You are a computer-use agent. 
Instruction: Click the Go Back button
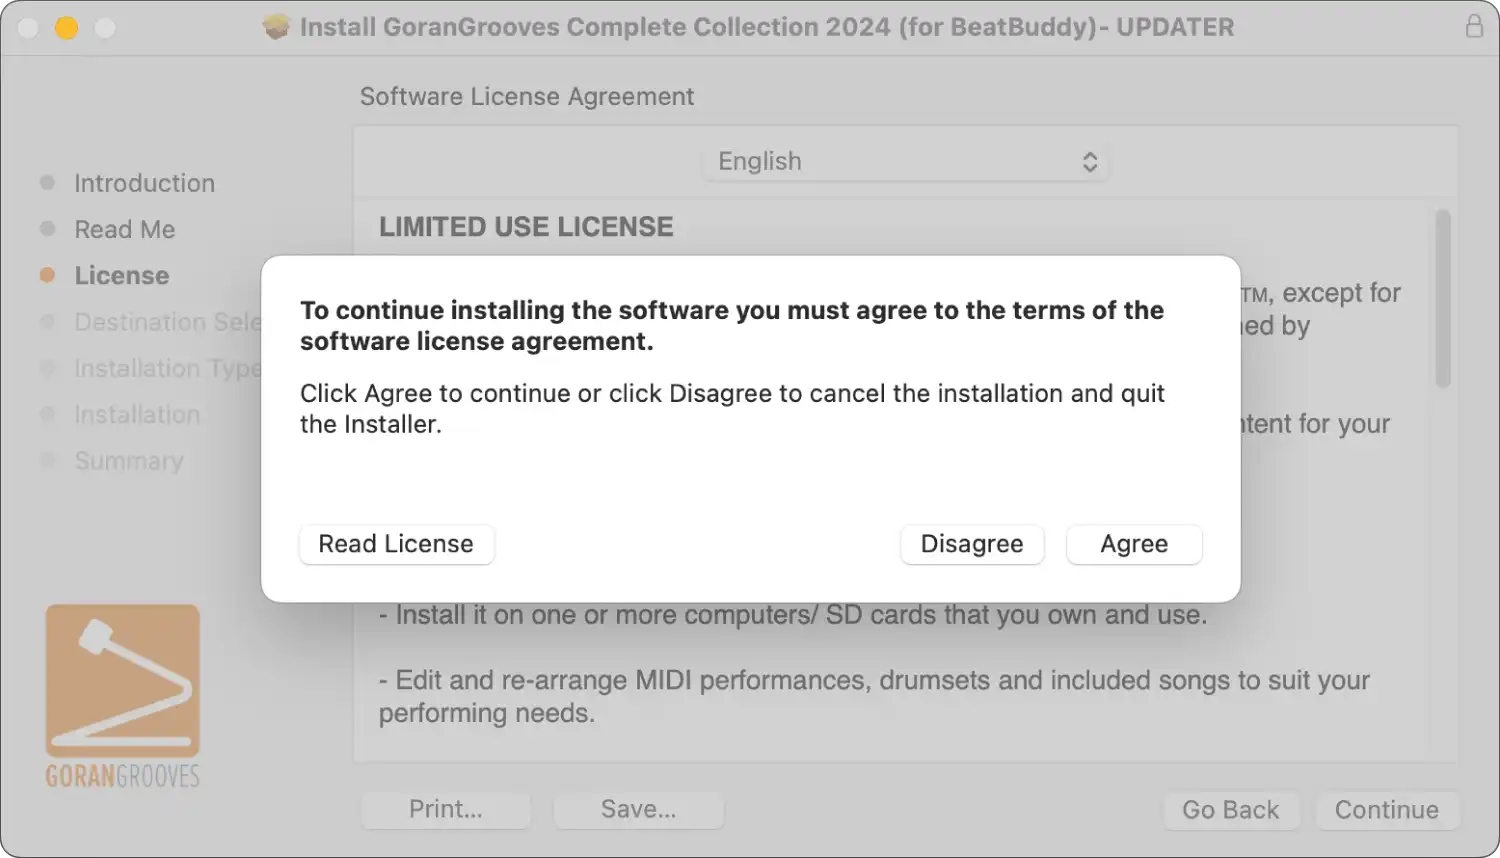pos(1231,810)
